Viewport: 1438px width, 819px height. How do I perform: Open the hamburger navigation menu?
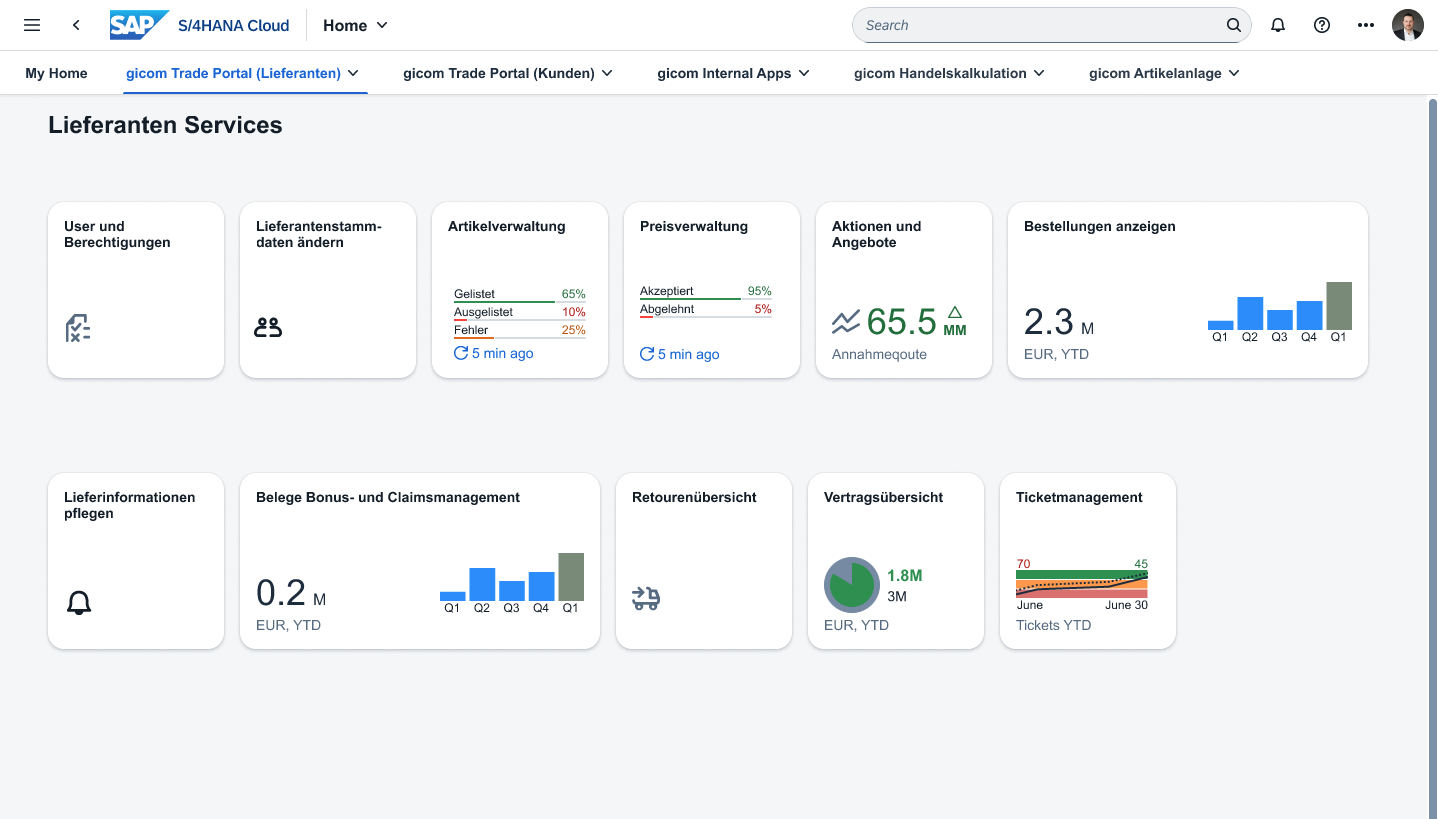point(32,25)
